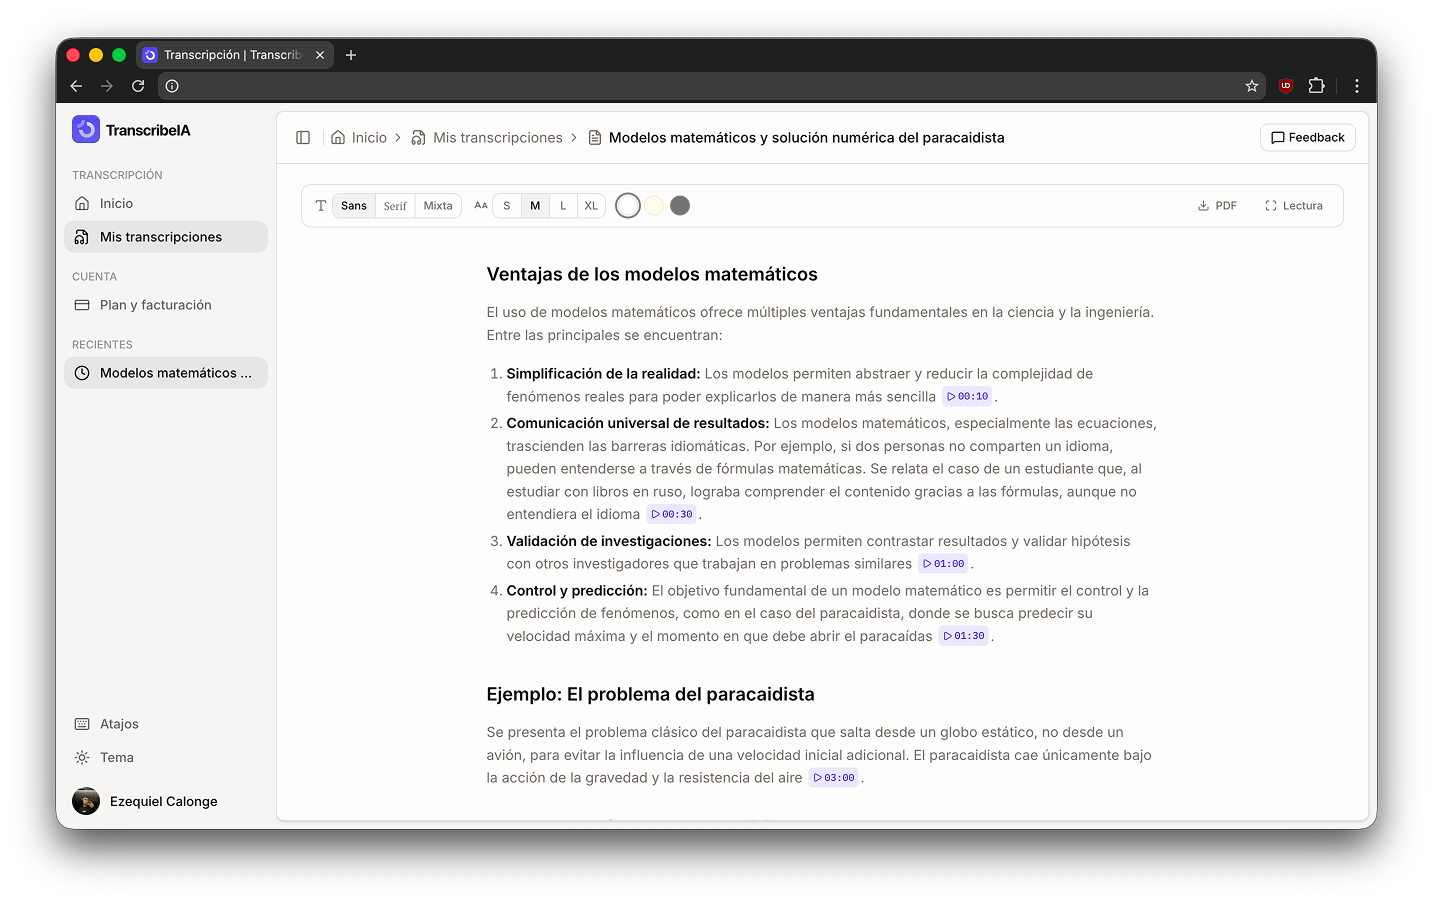
Task: Open the Chrome three-dot menu
Action: (x=1357, y=86)
